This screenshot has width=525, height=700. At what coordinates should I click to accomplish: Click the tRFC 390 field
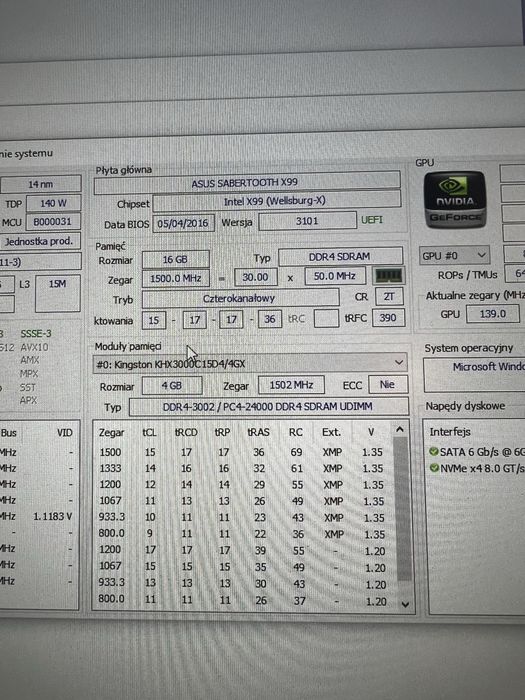tap(388, 317)
